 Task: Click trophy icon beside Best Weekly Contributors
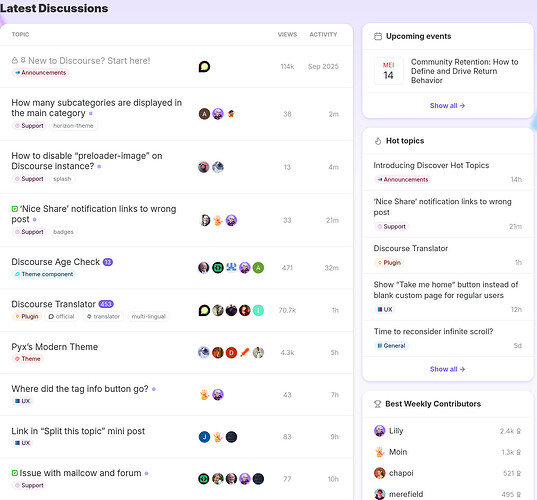(x=377, y=404)
